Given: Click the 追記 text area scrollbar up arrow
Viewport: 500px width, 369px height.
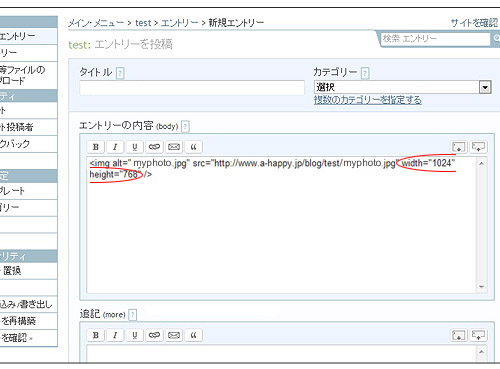Looking at the screenshot, I should coord(481,352).
